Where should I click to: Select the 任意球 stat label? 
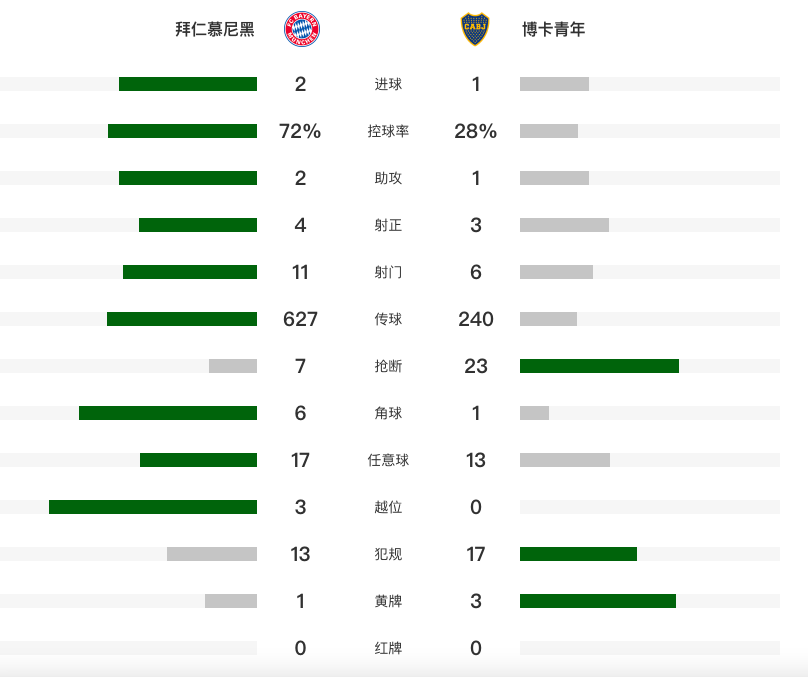coord(388,460)
